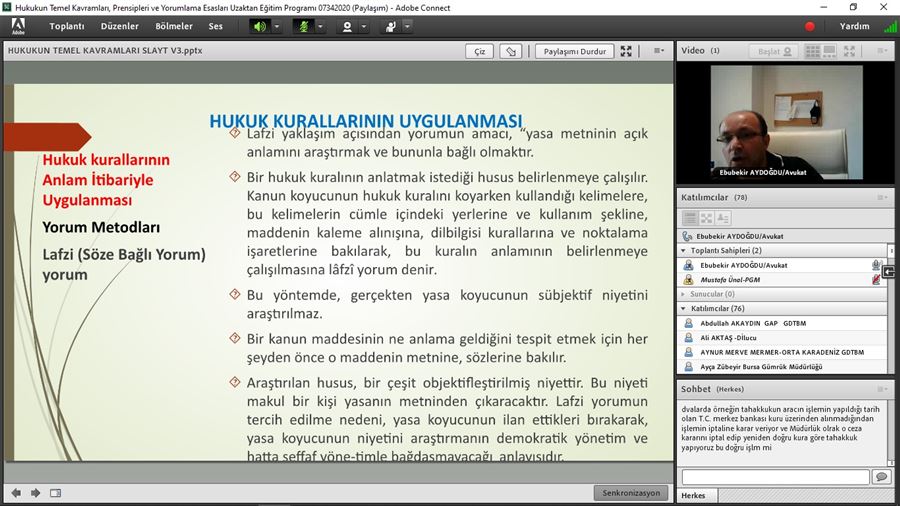Go to previous slide arrow
The image size is (900, 506).
point(16,492)
